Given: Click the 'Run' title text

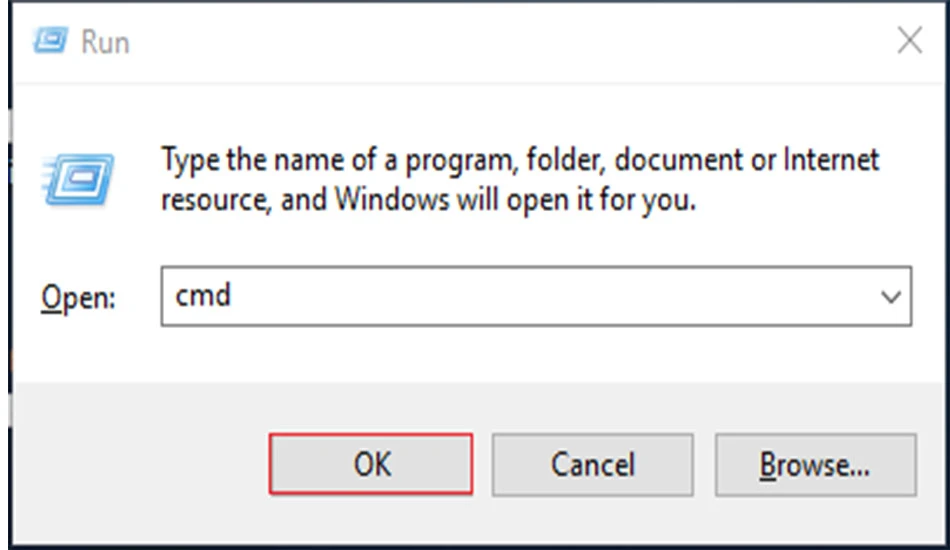Looking at the screenshot, I should point(105,42).
